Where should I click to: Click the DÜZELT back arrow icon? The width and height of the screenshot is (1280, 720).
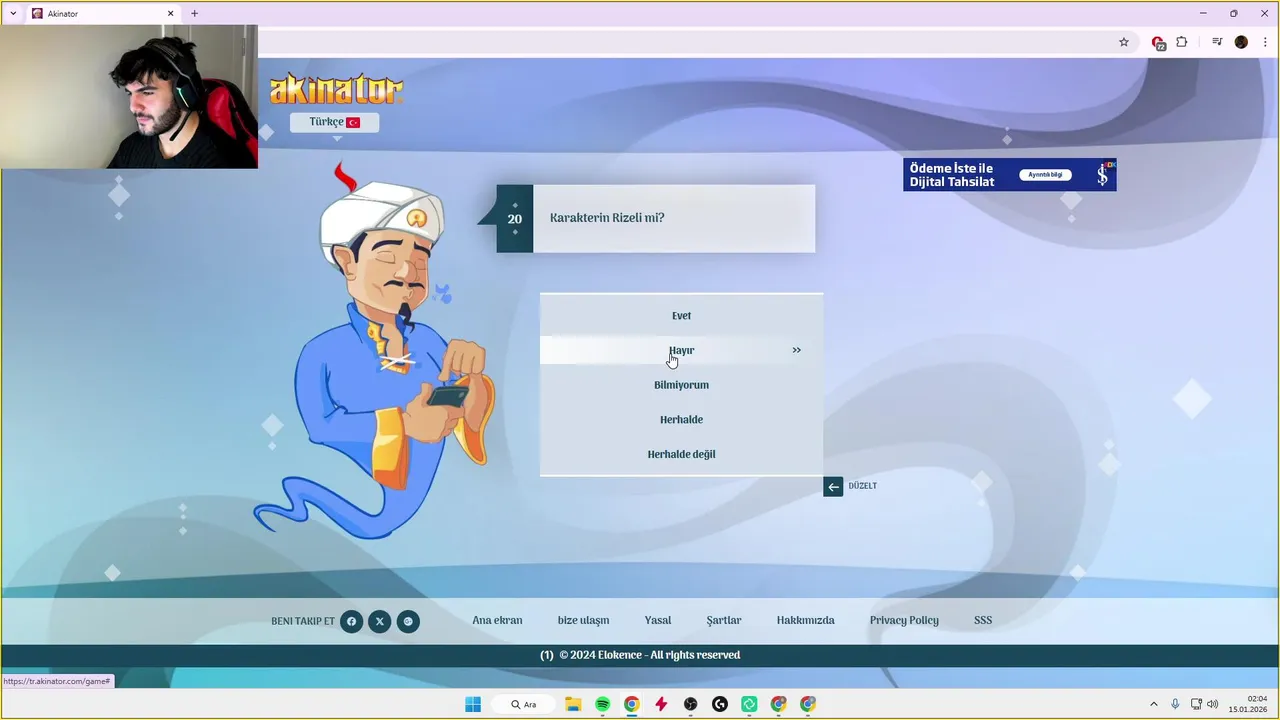click(833, 487)
